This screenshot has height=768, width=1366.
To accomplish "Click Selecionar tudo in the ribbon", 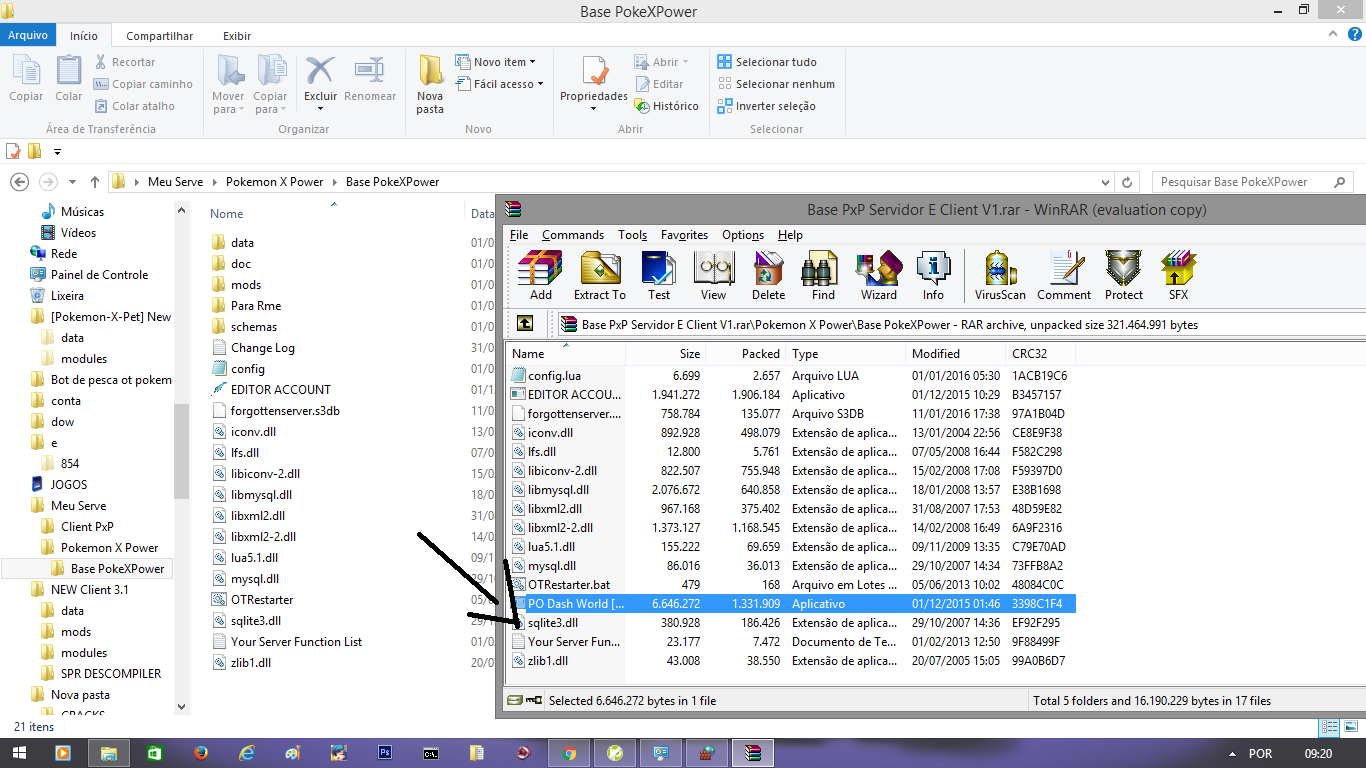I will point(766,62).
